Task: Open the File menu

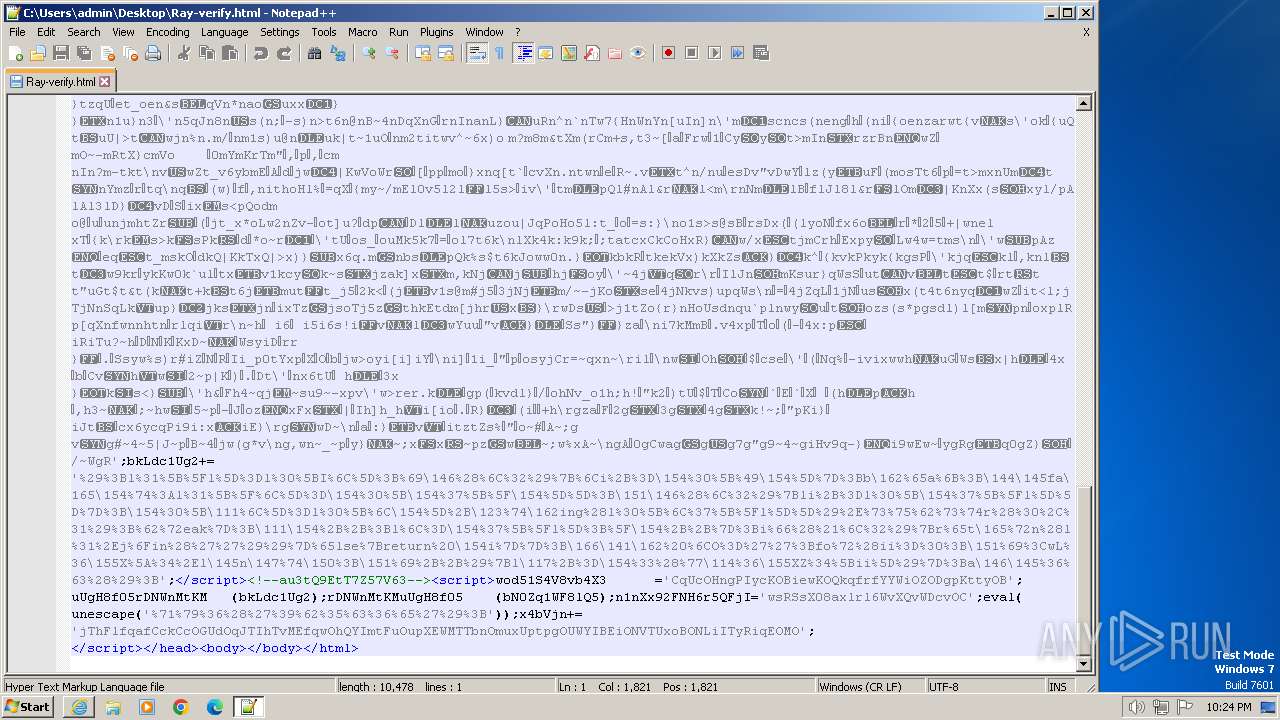Action: click(x=17, y=32)
